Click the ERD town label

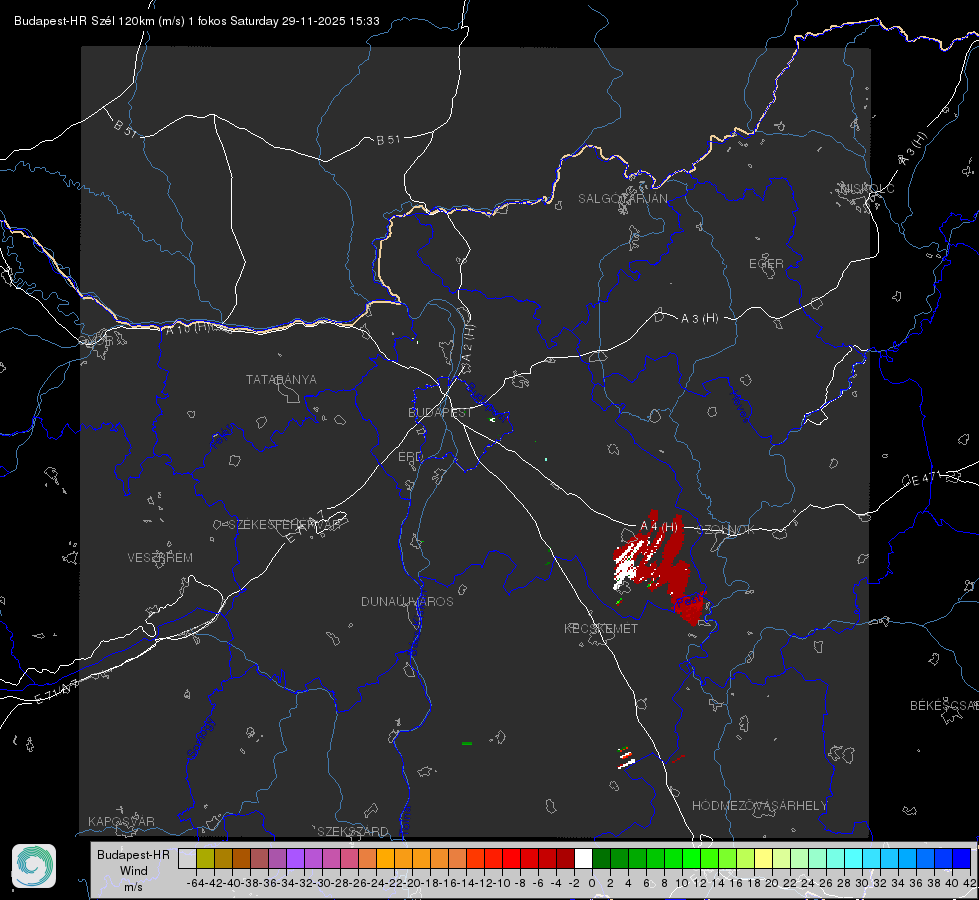410,457
